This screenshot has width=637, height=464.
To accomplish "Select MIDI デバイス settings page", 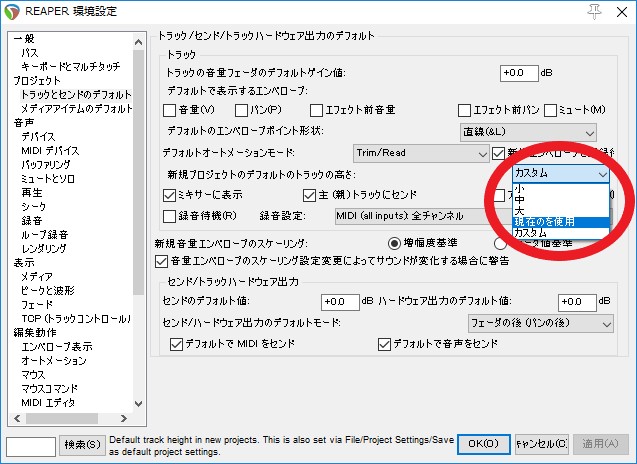I will point(50,151).
